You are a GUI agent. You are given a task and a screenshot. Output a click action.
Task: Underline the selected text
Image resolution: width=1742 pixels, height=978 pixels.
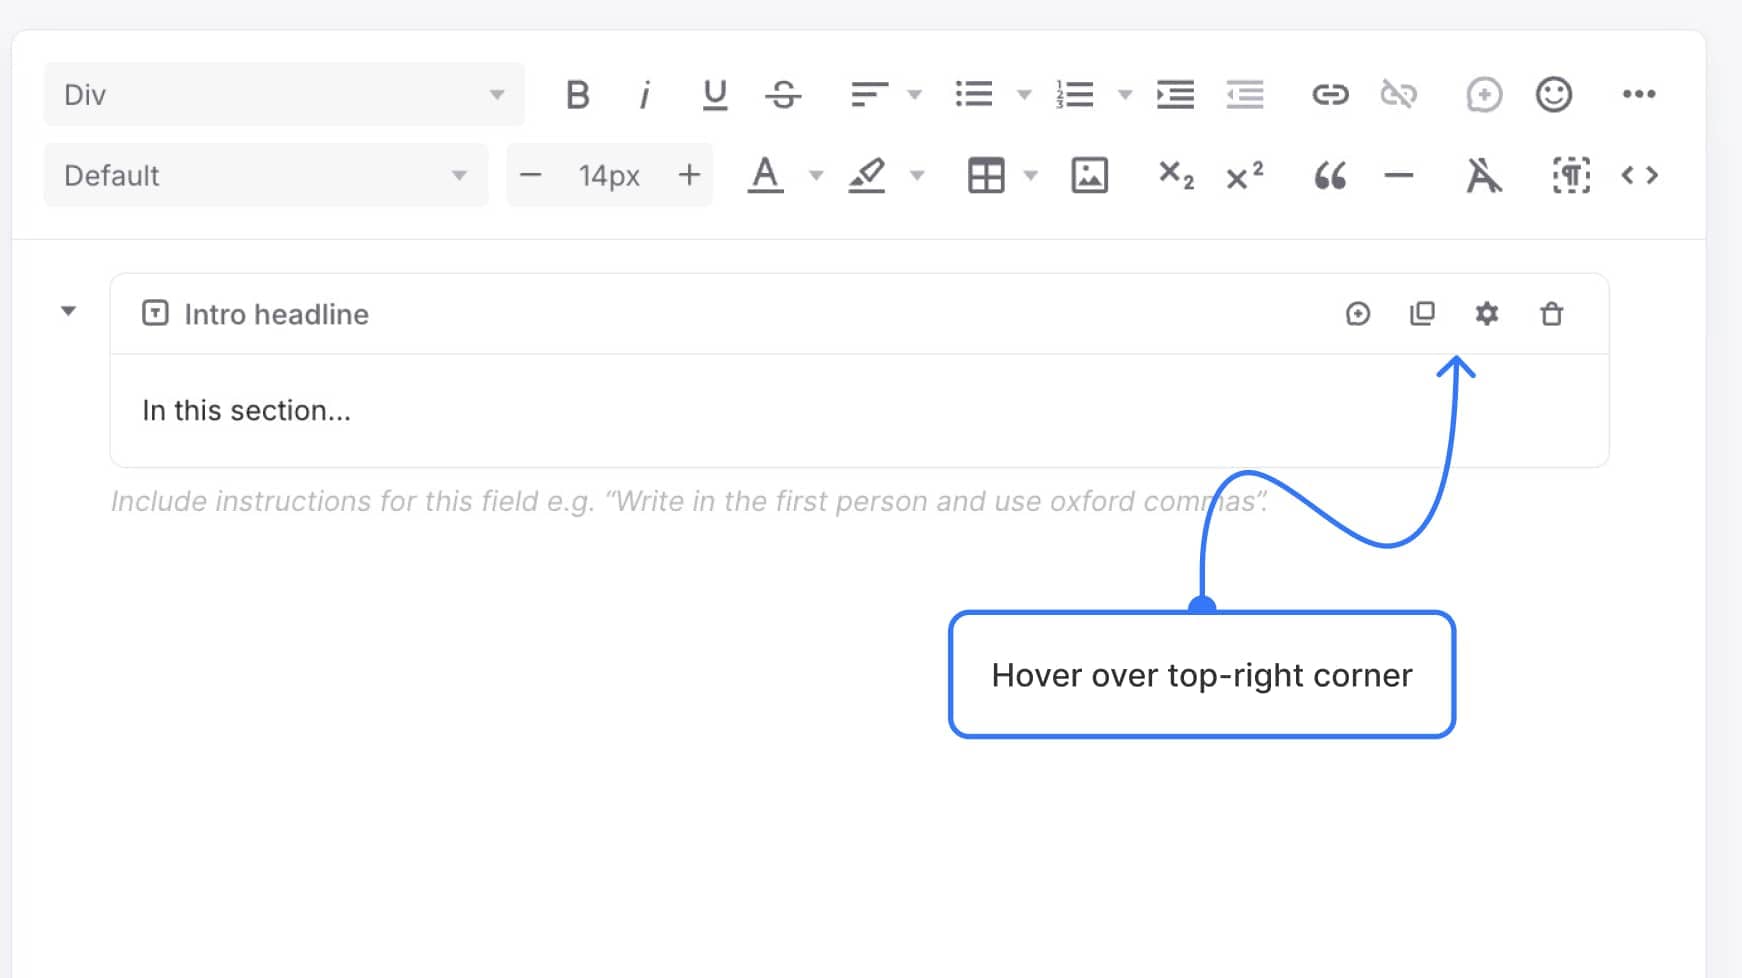click(714, 95)
